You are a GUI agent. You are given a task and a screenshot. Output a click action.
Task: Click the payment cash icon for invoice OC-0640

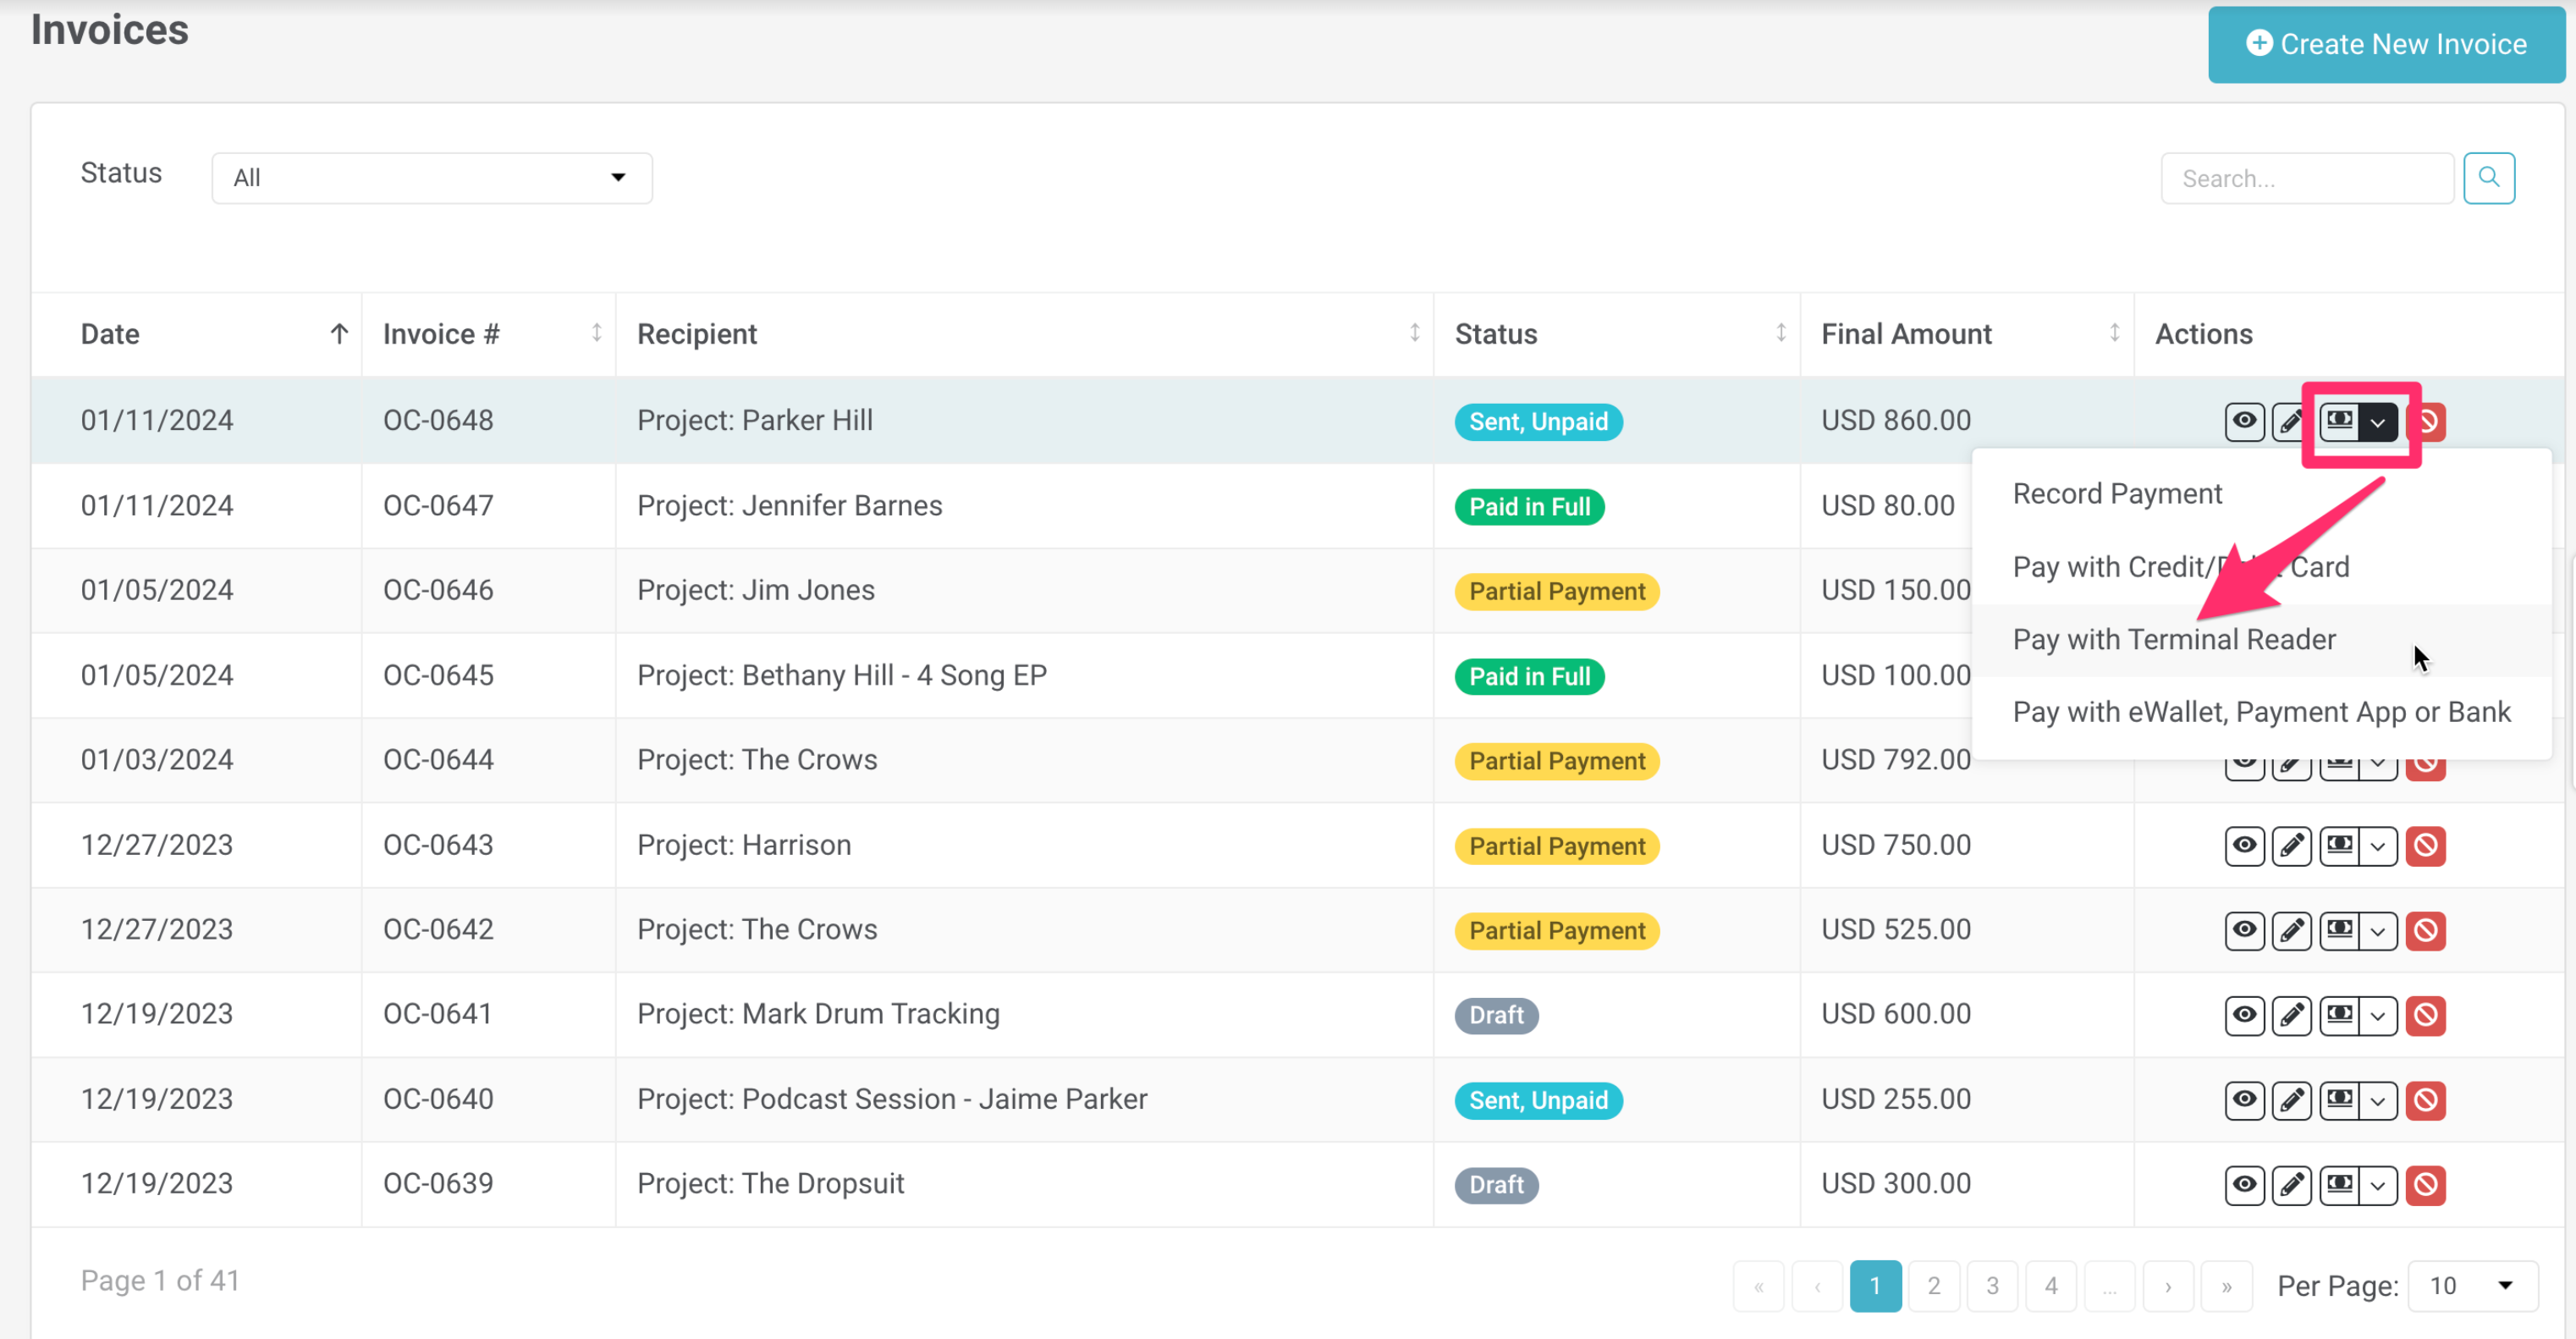[x=2339, y=1100]
